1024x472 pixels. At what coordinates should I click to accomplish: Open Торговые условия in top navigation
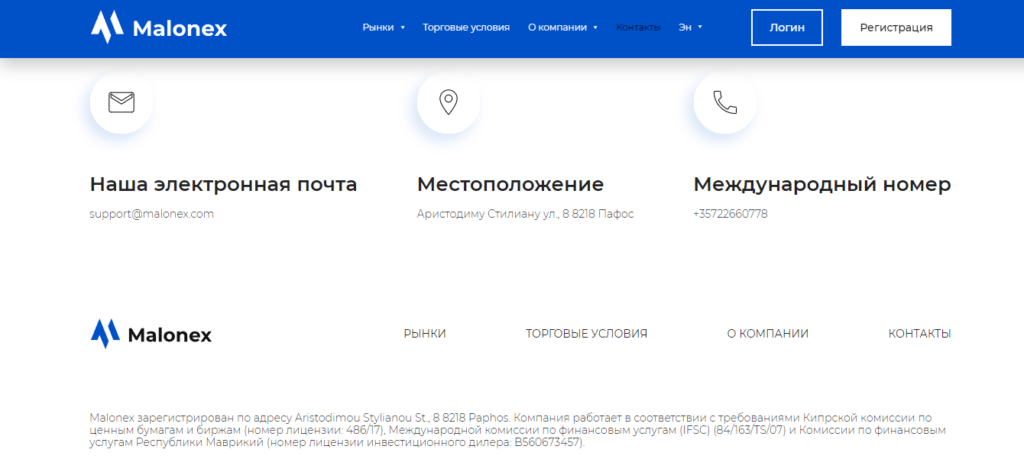click(466, 27)
